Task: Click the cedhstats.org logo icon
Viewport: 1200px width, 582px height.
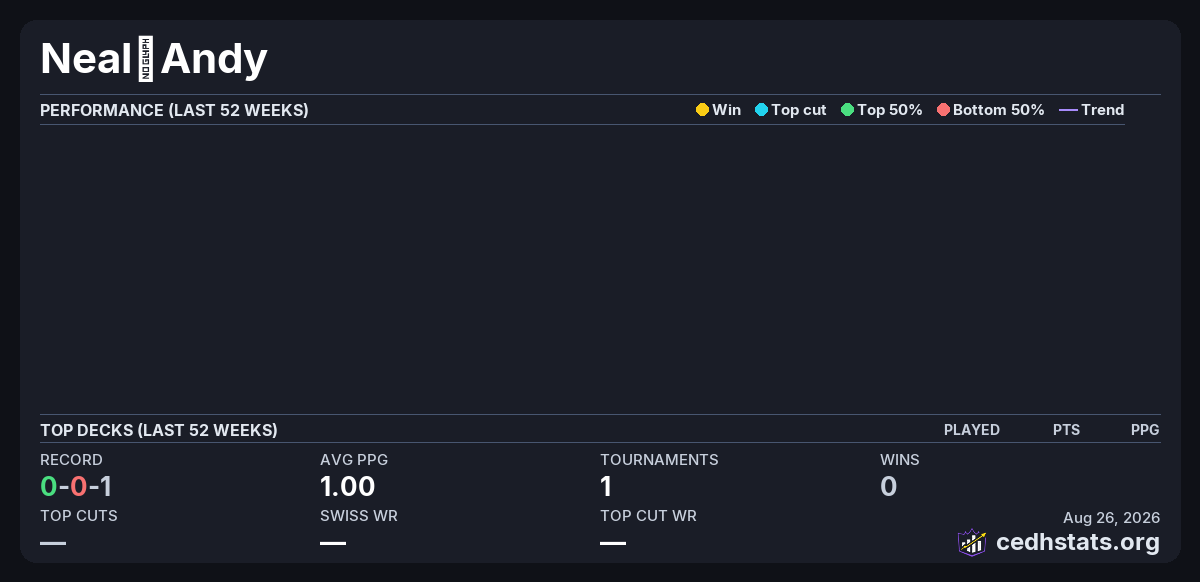Action: point(972,542)
